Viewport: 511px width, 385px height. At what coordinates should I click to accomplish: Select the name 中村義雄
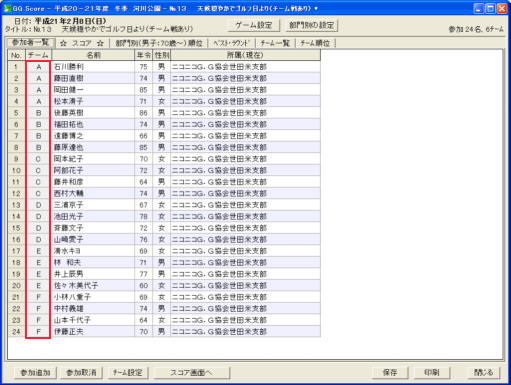(69, 309)
